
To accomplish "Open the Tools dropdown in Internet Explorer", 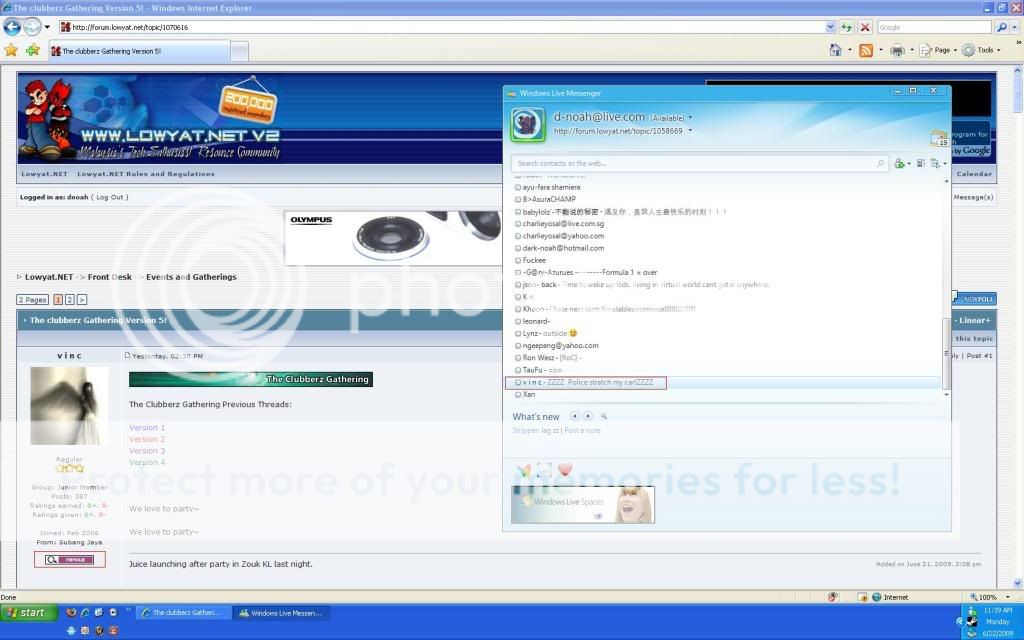I will [985, 49].
